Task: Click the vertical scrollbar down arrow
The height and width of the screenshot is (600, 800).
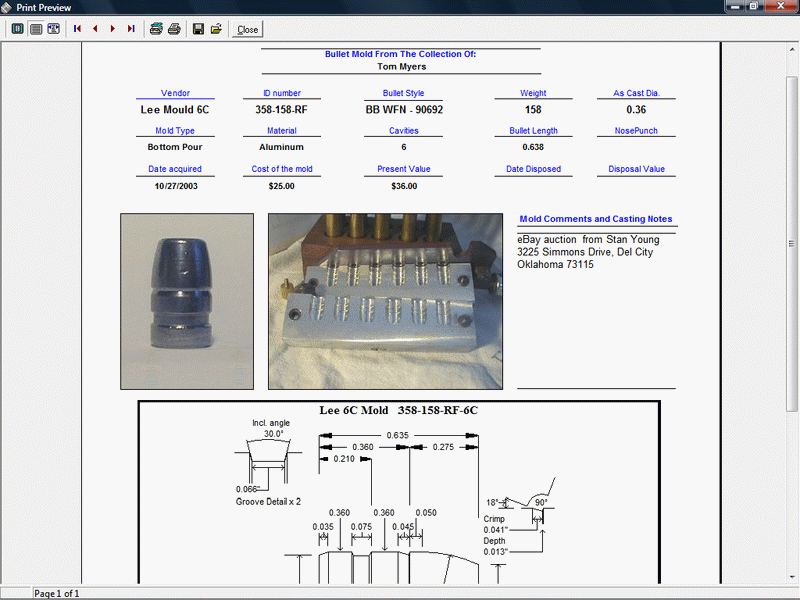Action: click(x=792, y=577)
